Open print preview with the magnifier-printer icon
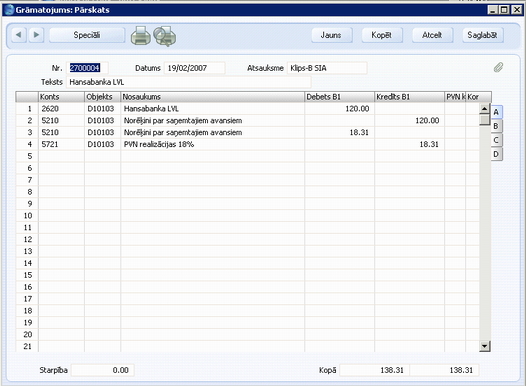Image resolution: width=526 pixels, height=386 pixels. pos(165,36)
